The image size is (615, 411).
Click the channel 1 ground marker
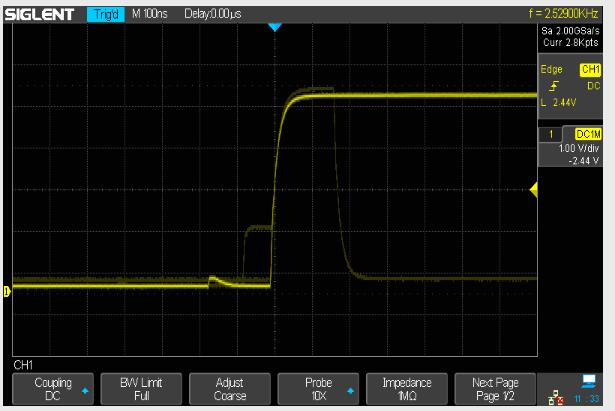(7, 291)
